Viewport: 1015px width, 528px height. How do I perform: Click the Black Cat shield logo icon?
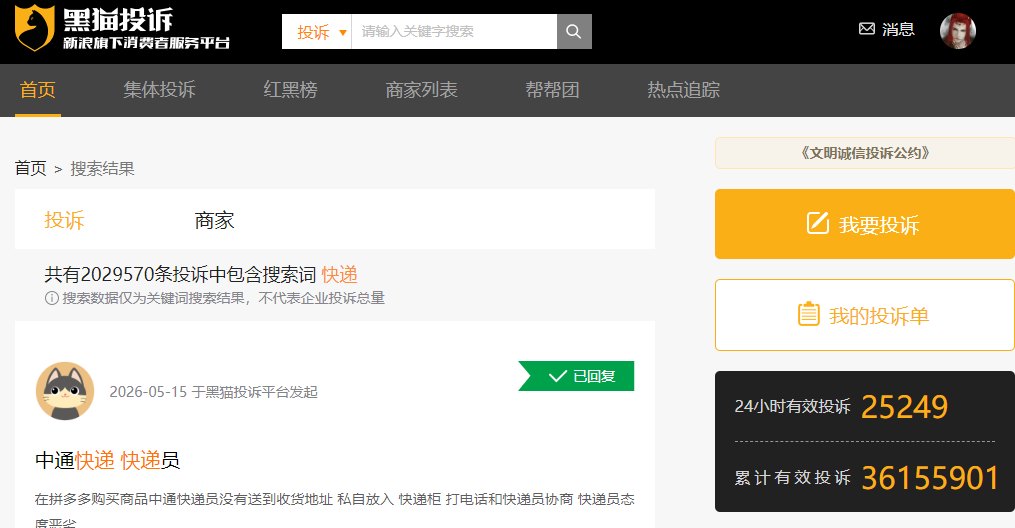click(34, 28)
